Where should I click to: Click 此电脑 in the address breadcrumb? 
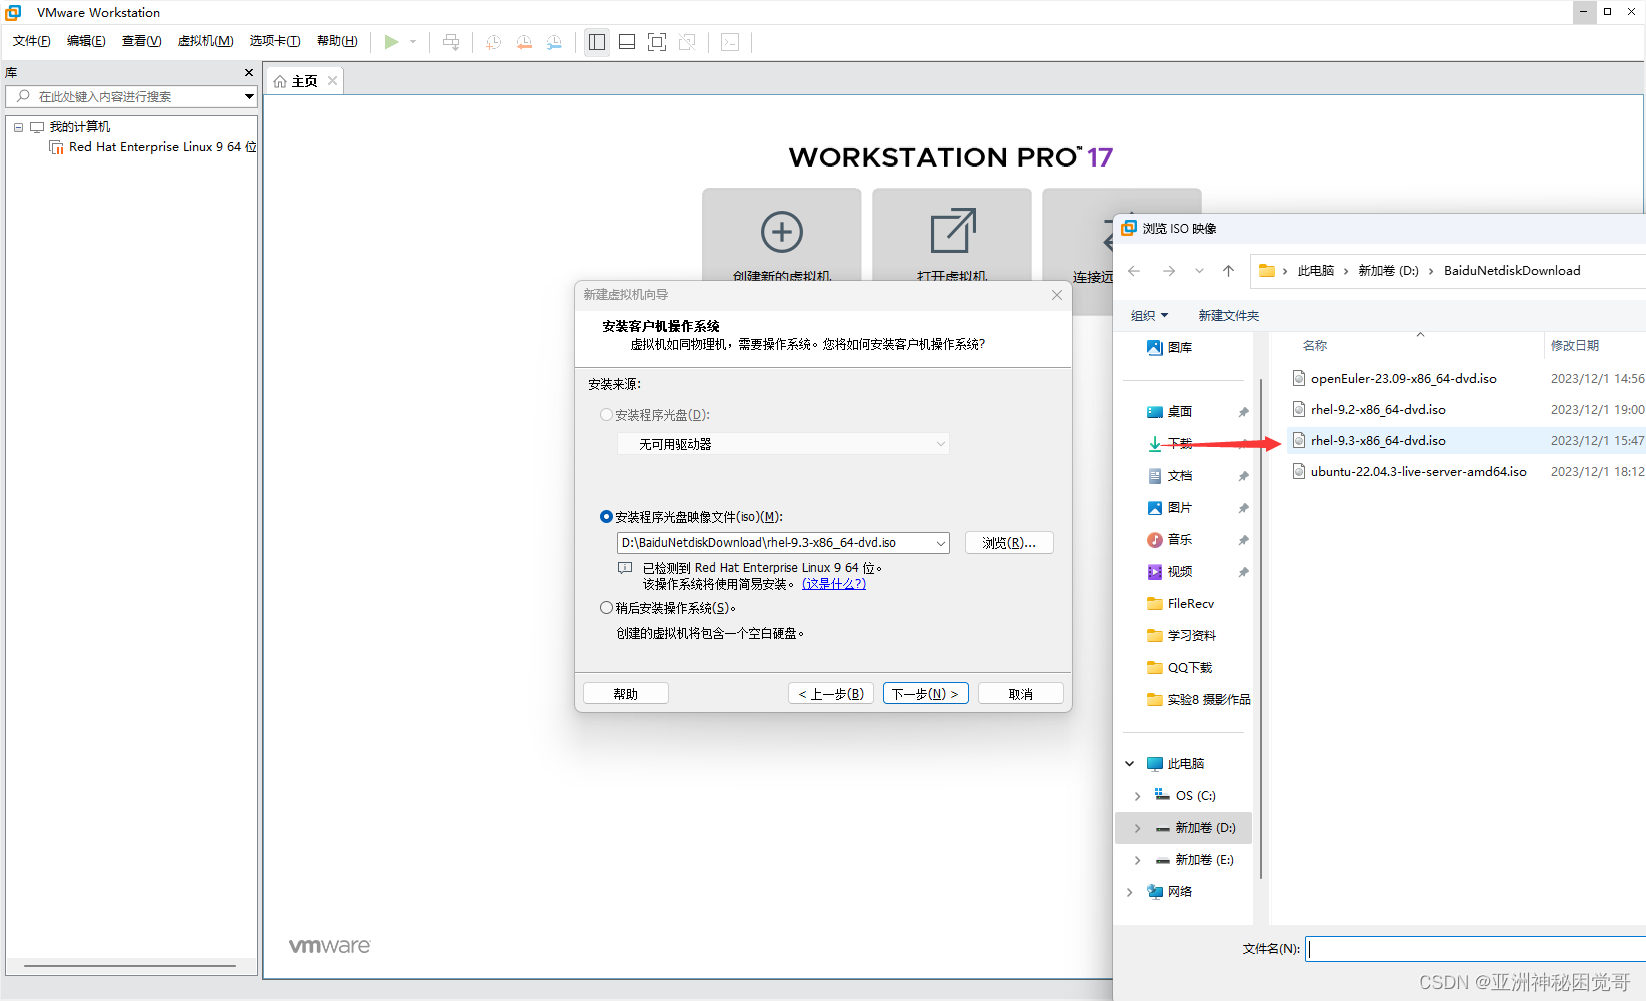coord(1316,271)
